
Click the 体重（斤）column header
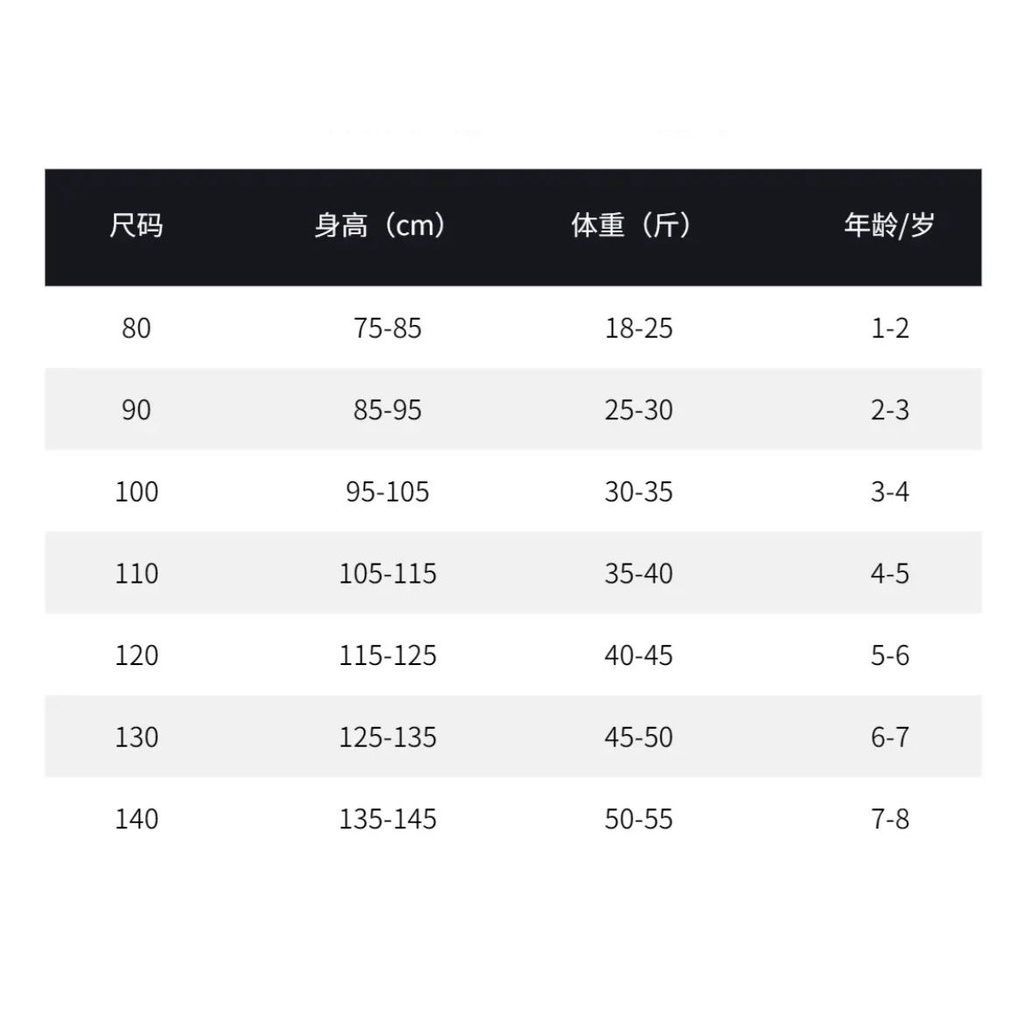[x=632, y=226]
